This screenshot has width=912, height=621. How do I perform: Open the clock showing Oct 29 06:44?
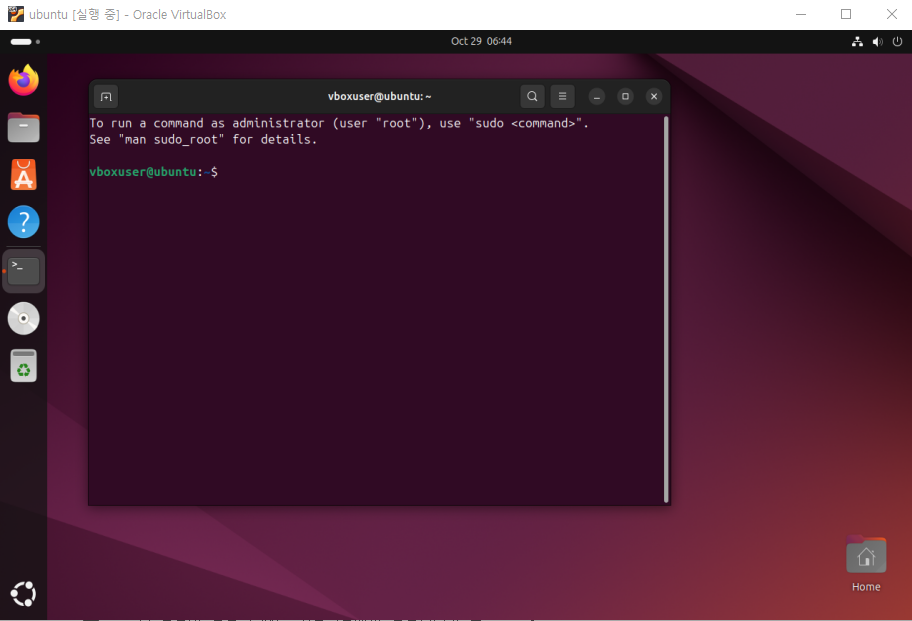482,41
